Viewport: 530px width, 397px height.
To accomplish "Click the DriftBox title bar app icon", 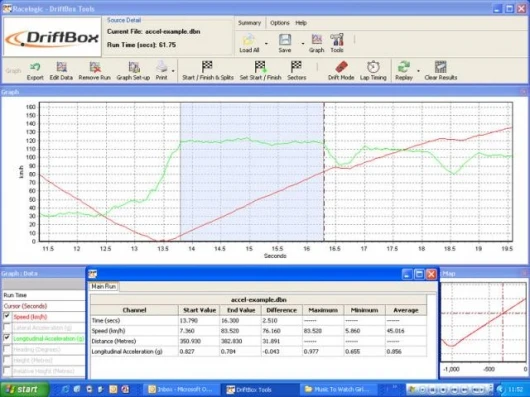I will 7,8.
